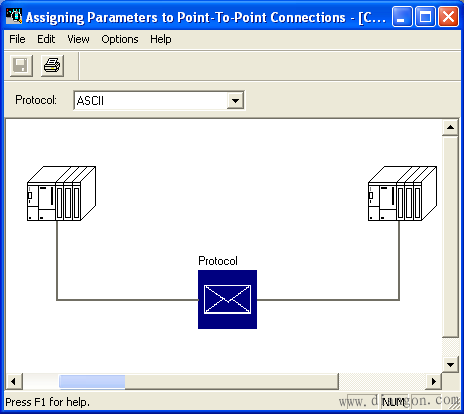Click the ASCII protocol combo box field

pyautogui.click(x=159, y=100)
